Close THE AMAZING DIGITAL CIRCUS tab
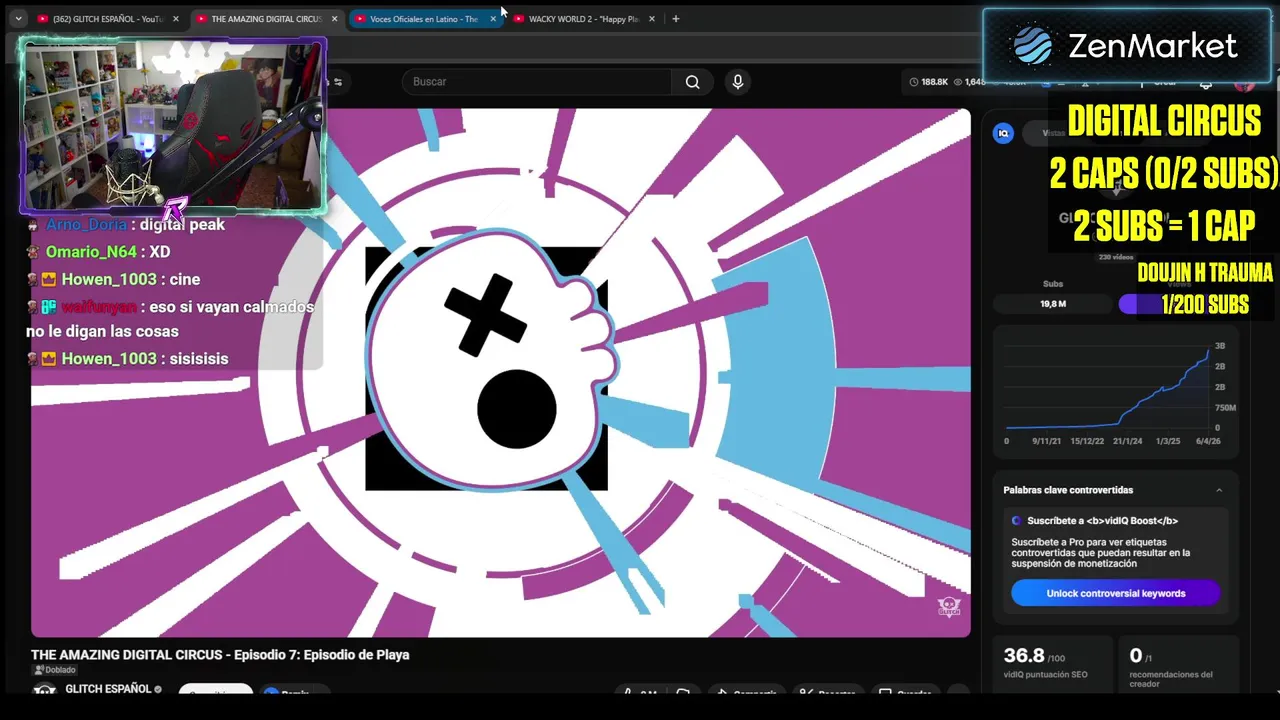1280x720 pixels. point(334,19)
